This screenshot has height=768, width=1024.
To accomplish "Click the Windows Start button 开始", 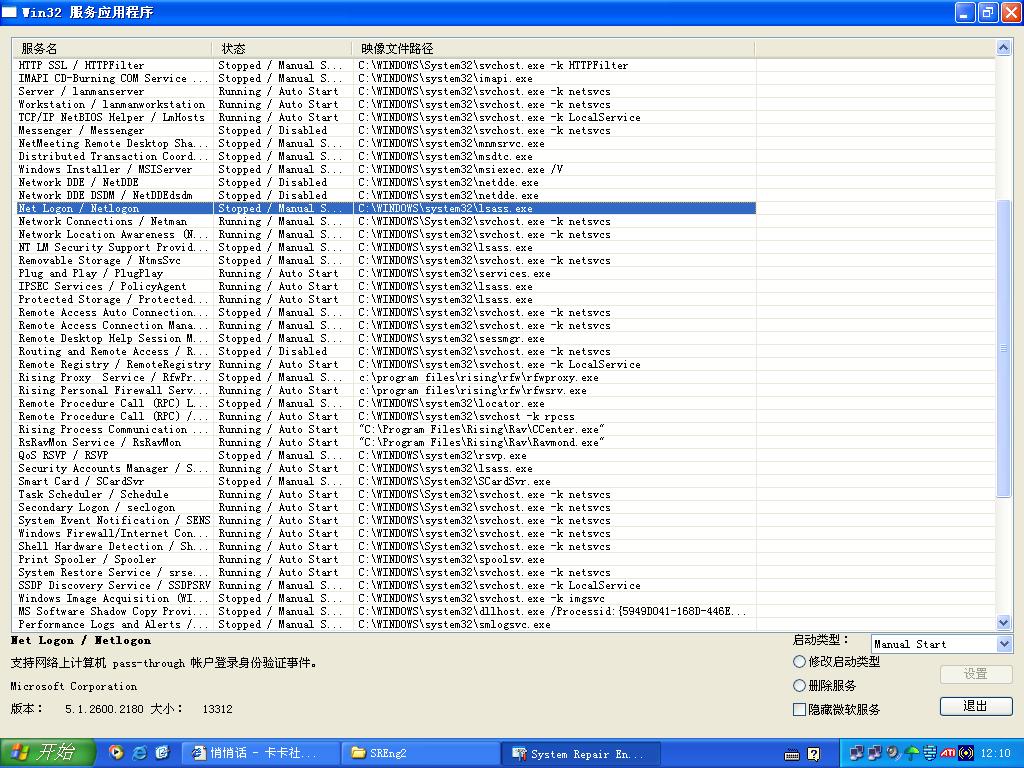I will pos(47,753).
